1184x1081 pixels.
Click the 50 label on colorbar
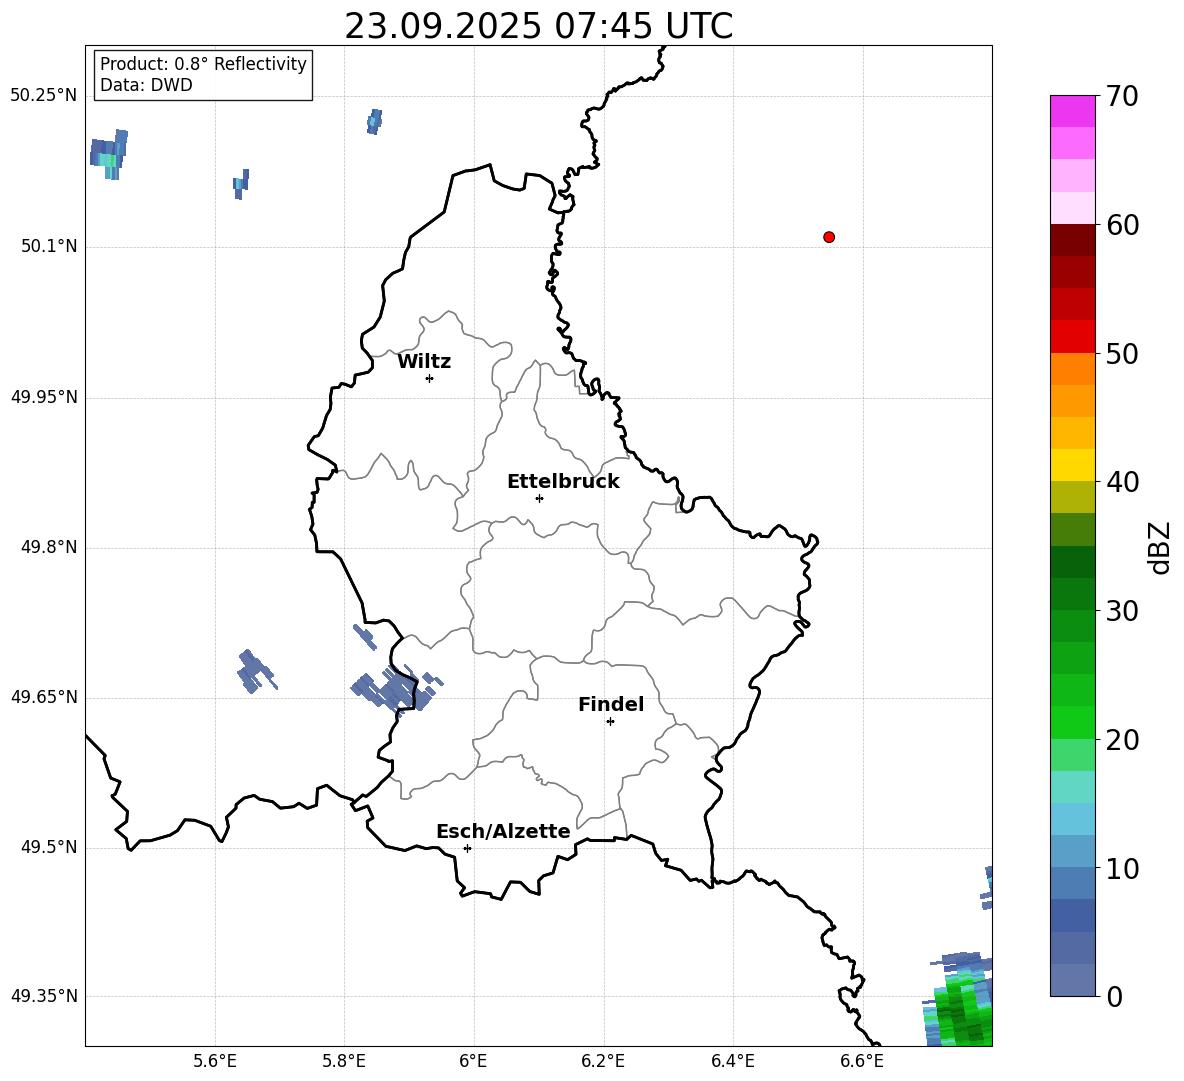(x=1122, y=353)
